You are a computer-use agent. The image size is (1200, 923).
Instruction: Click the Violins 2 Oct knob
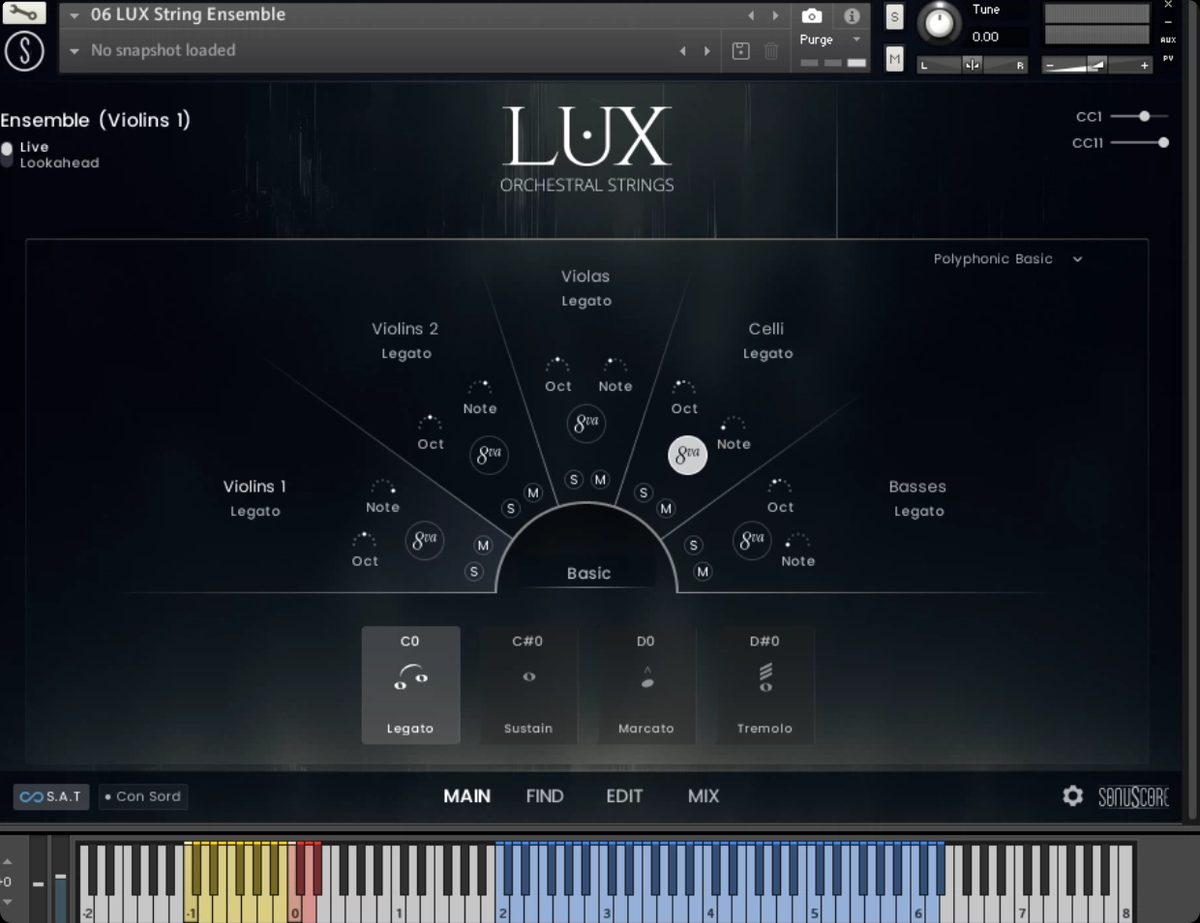tap(430, 425)
